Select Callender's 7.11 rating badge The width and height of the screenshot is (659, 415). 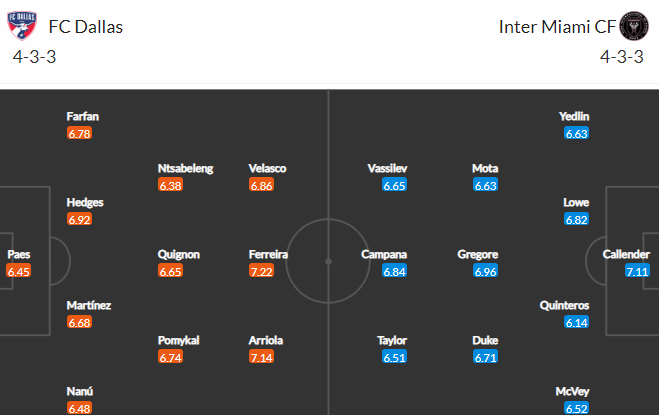pos(637,271)
